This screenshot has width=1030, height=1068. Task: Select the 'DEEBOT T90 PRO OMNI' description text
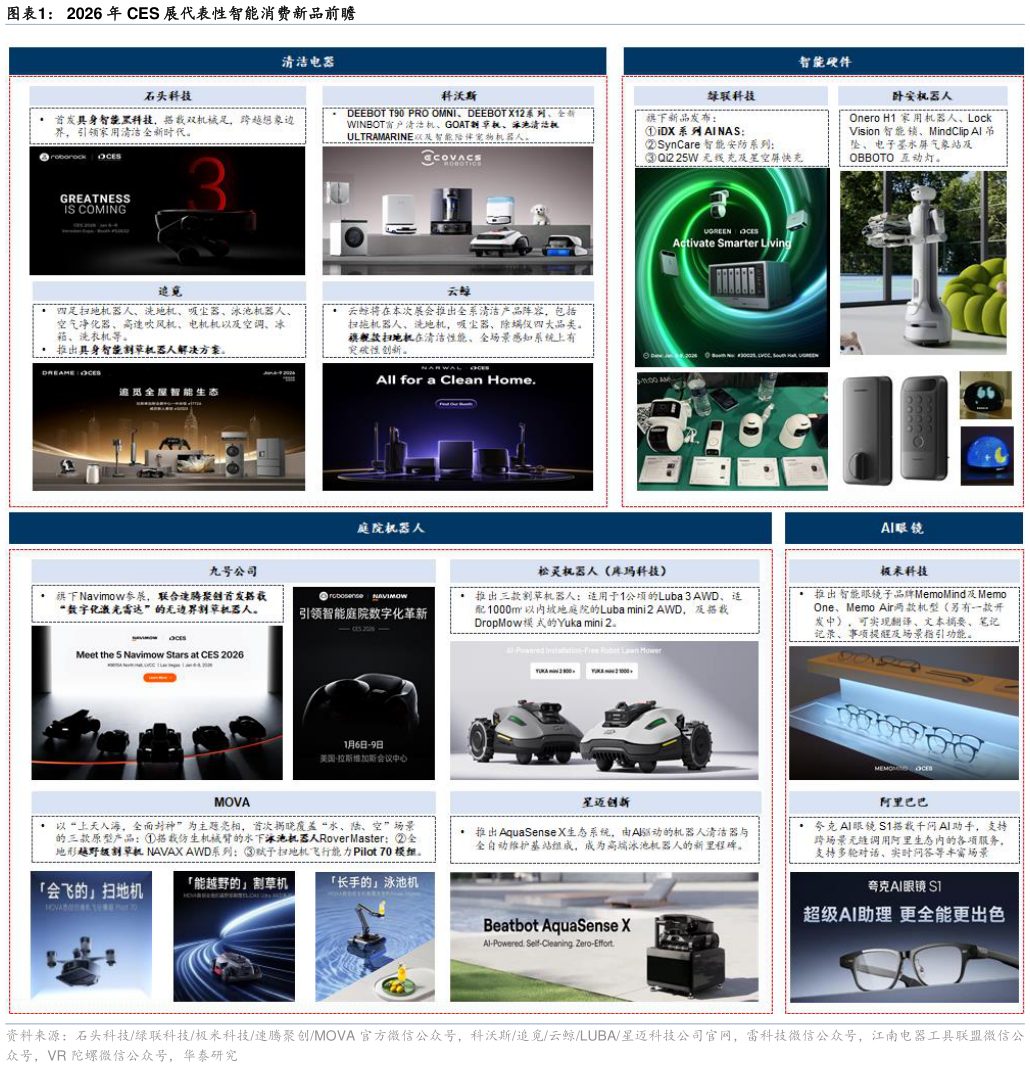coord(458,125)
